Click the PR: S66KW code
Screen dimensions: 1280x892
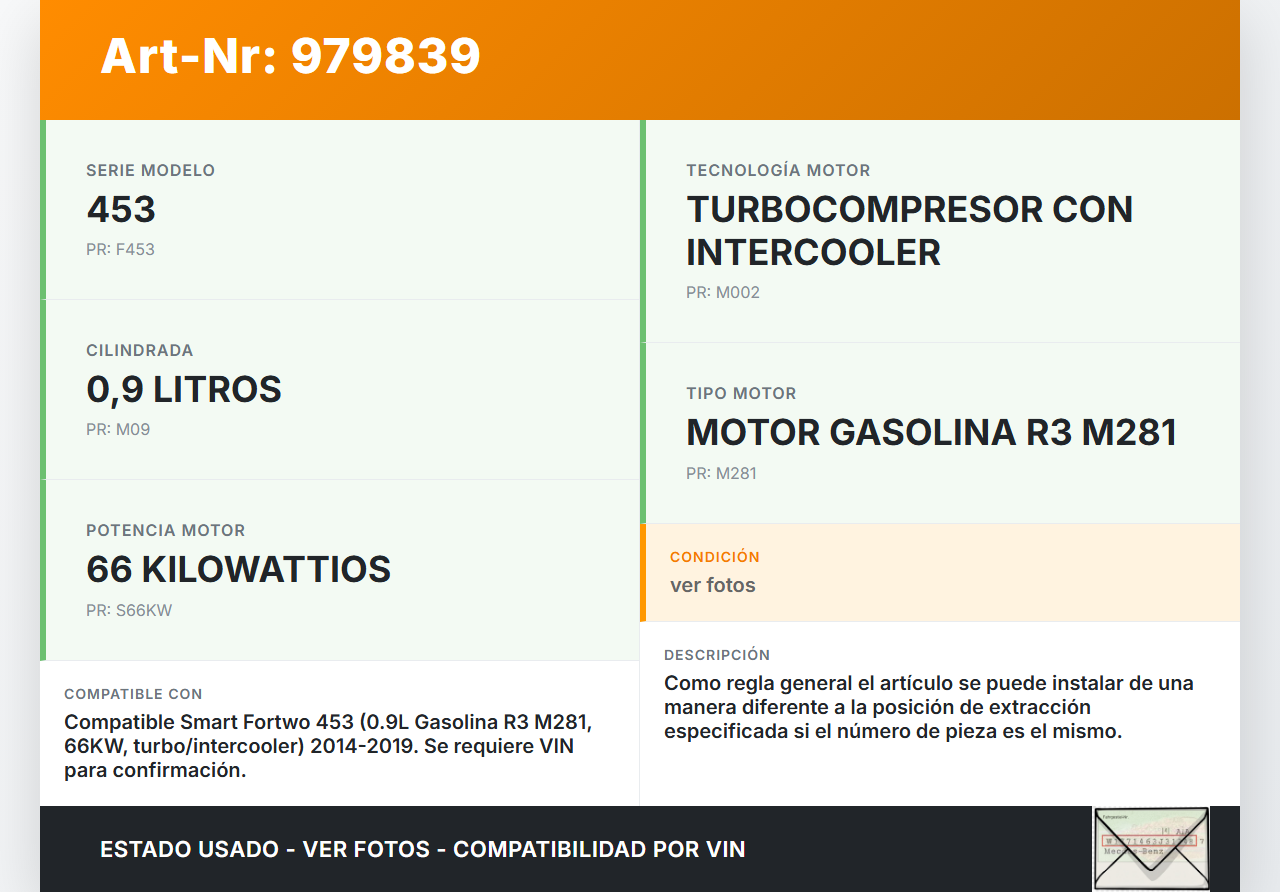pyautogui.click(x=129, y=610)
